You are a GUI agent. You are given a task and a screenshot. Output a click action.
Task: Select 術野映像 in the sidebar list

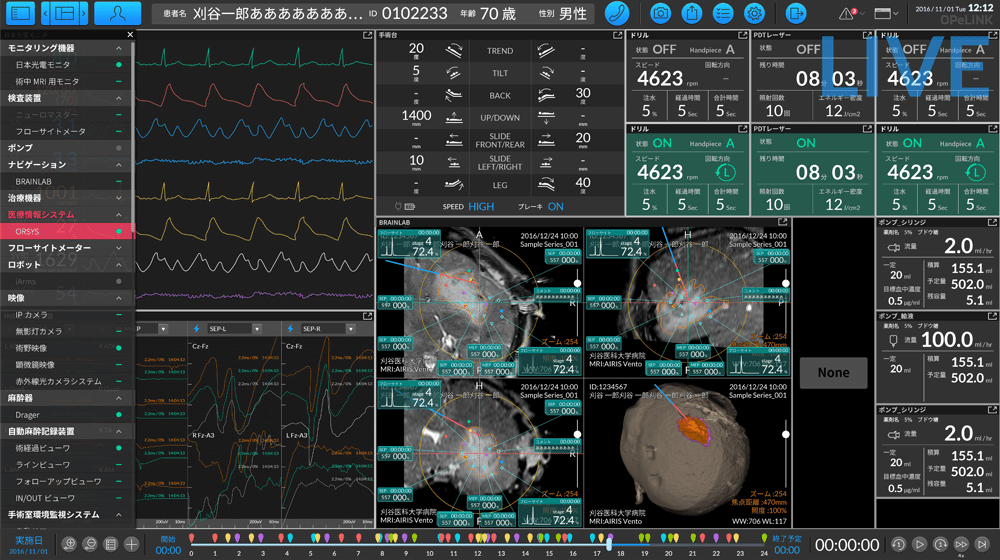(x=60, y=347)
